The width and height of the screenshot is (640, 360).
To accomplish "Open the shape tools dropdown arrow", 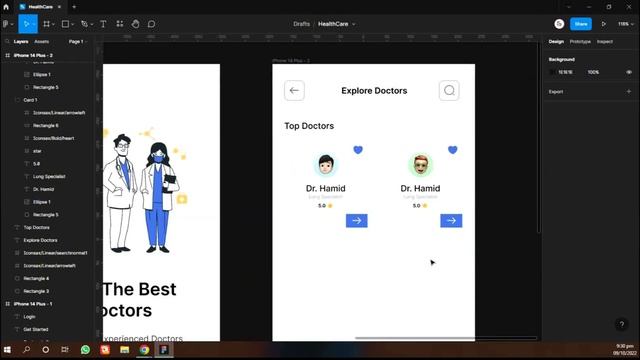I will pyautogui.click(x=73, y=24).
